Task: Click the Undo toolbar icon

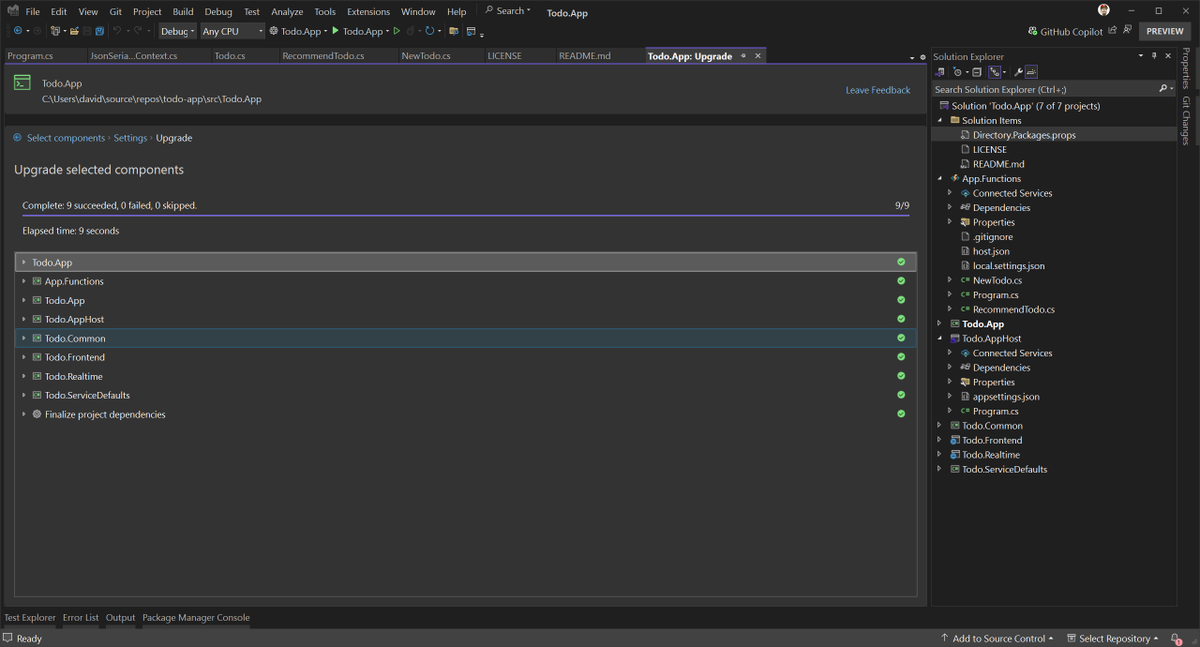Action: tap(117, 31)
